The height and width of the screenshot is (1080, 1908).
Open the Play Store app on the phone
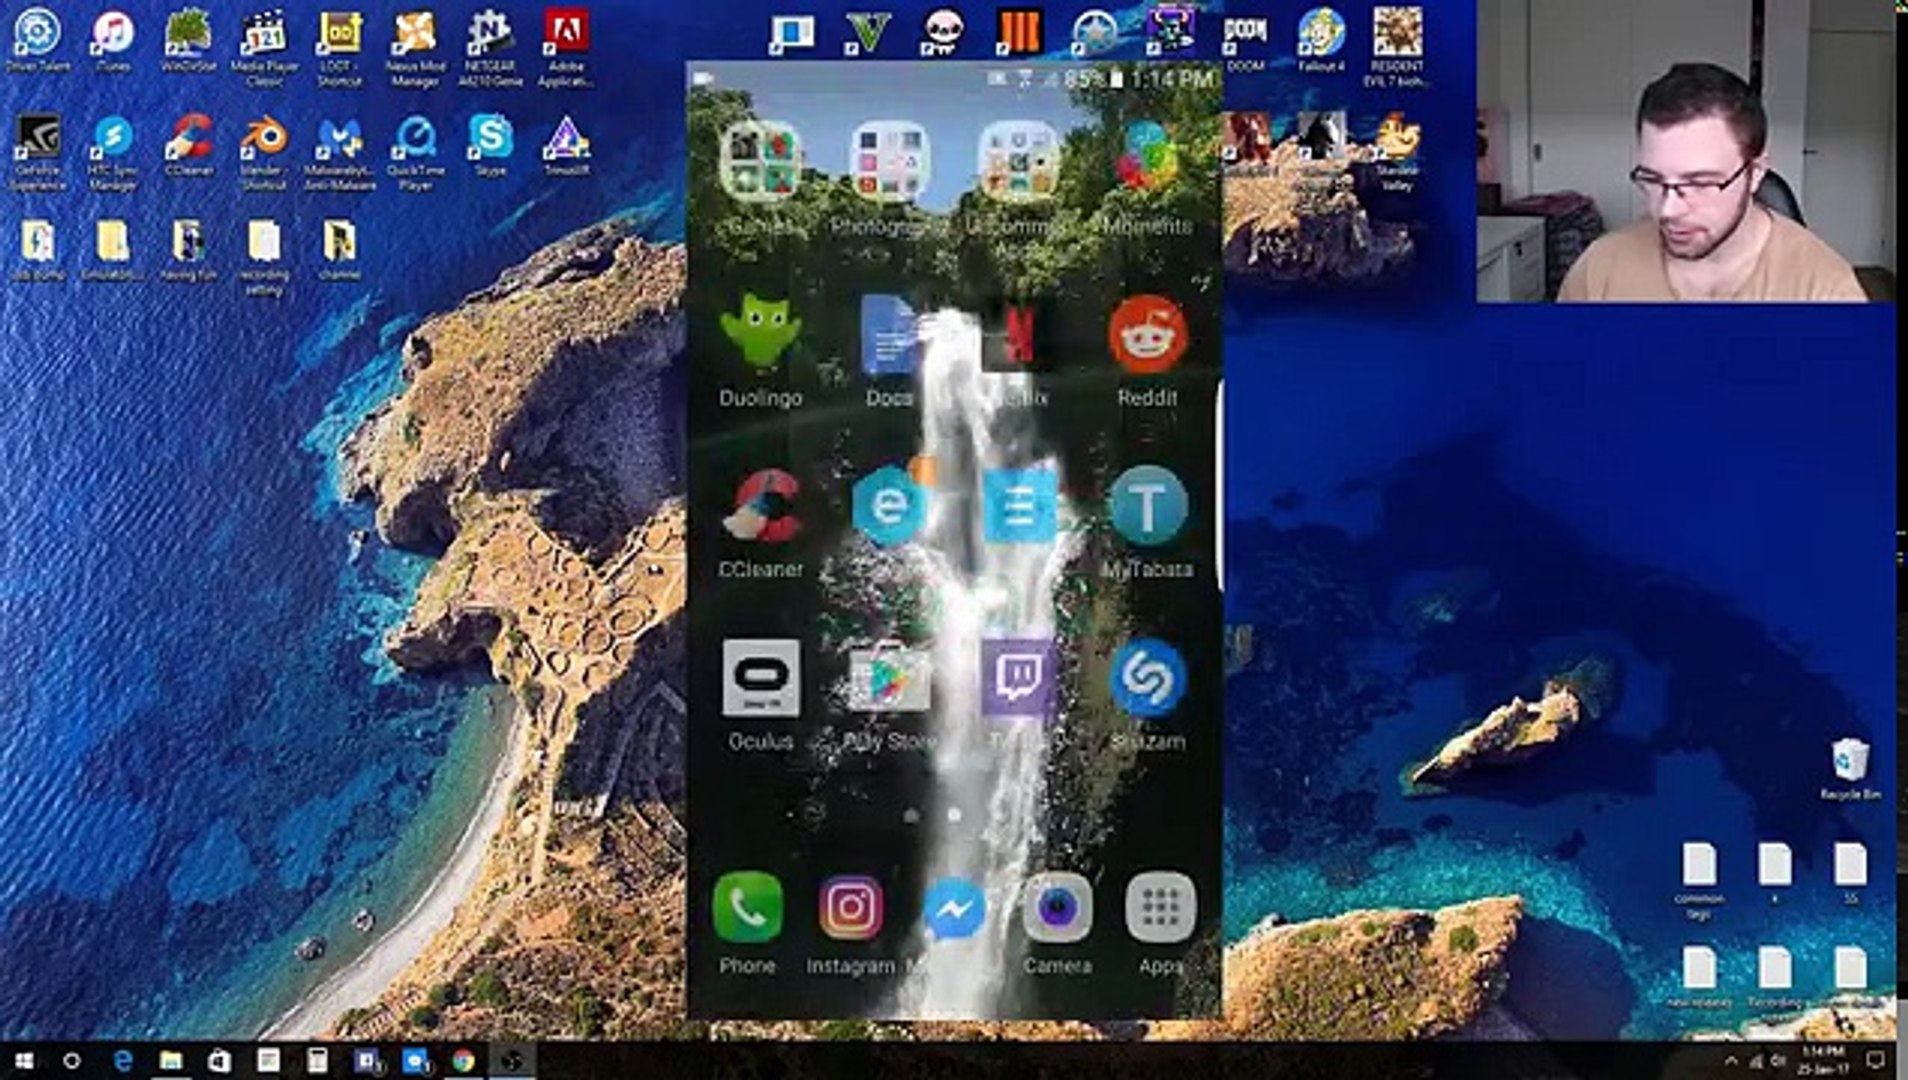pos(889,678)
